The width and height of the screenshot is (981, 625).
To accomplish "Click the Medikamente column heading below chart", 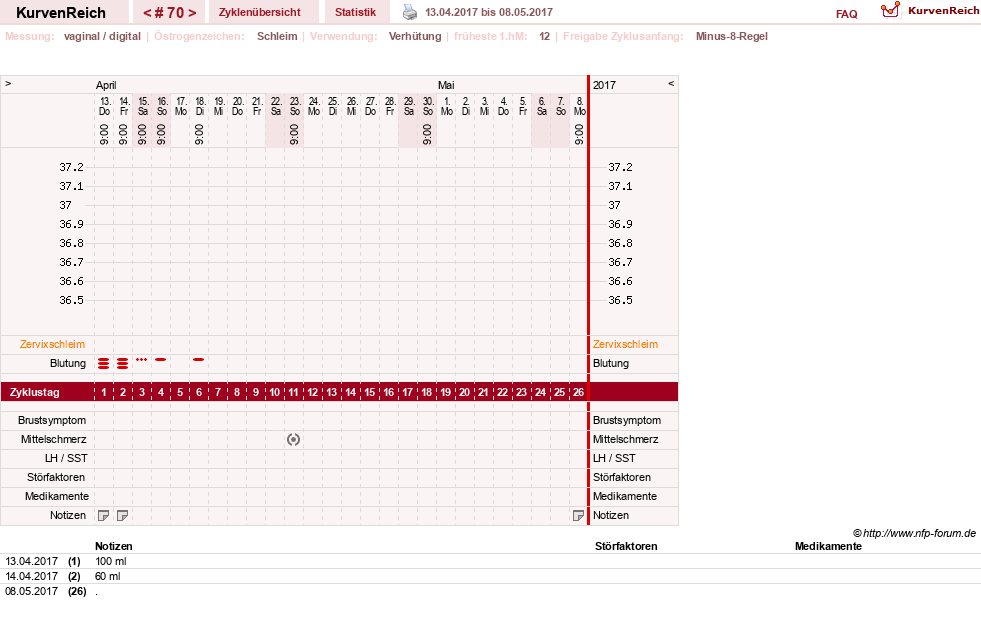I will (828, 546).
